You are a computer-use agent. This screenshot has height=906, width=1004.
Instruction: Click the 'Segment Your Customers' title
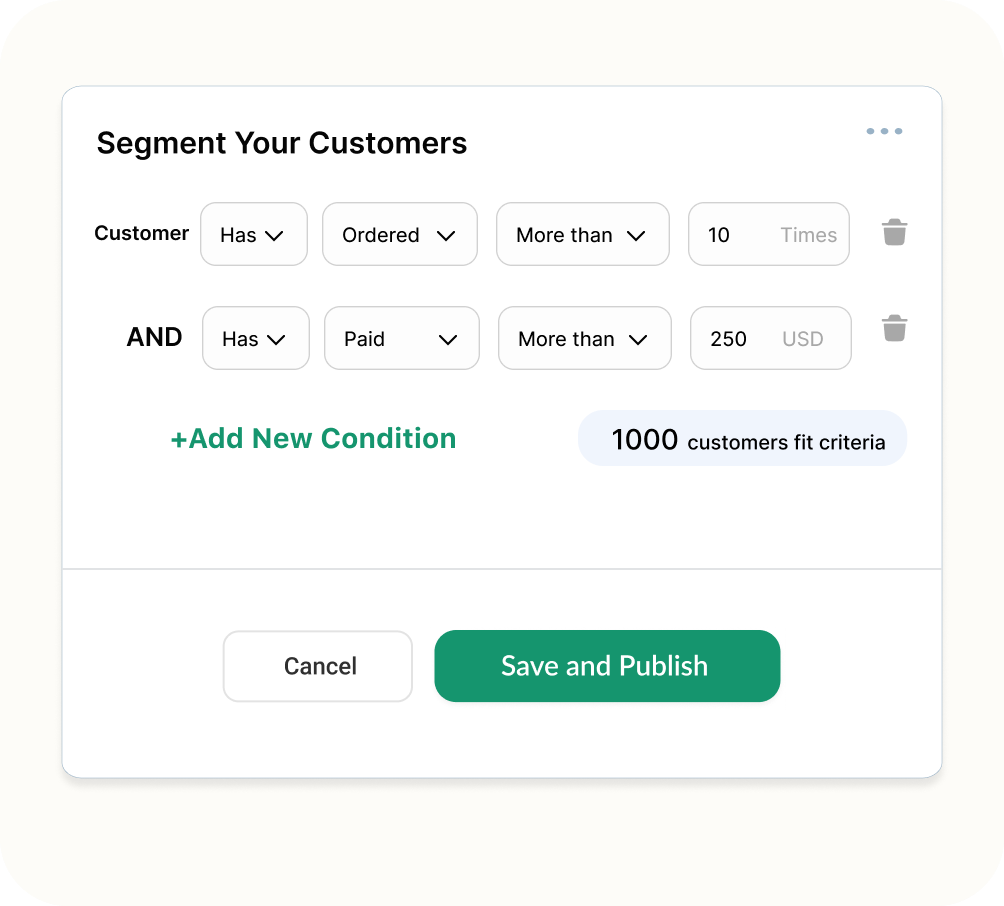click(x=281, y=143)
